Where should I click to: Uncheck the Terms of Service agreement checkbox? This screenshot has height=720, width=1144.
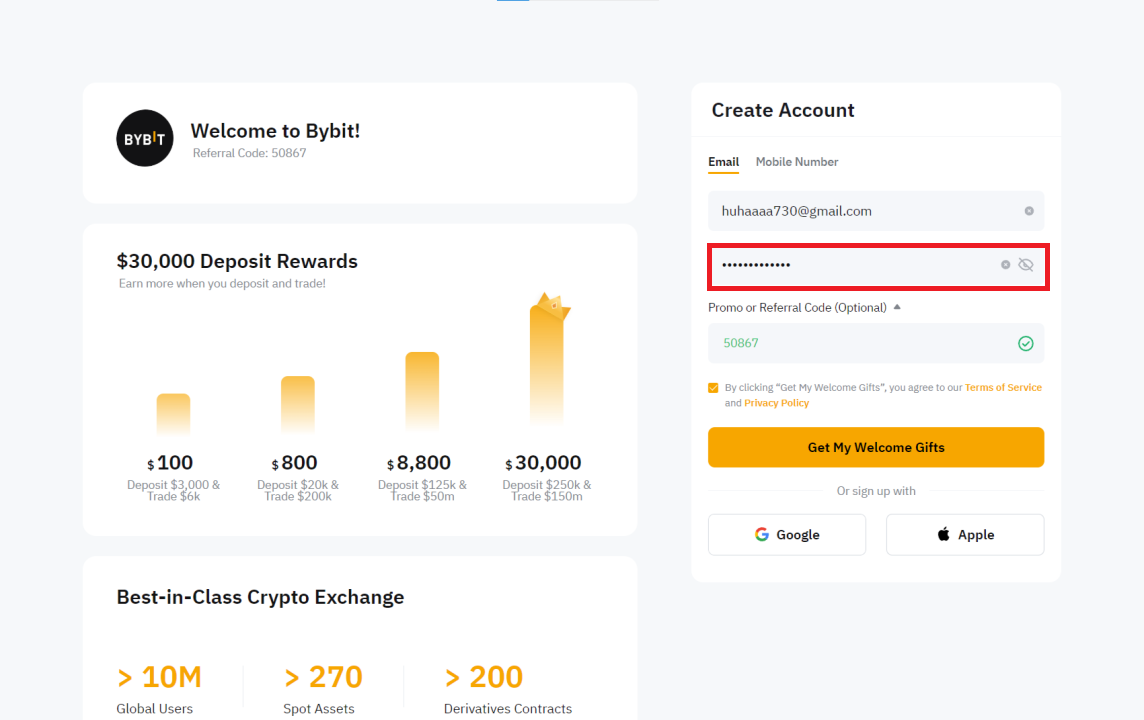click(x=714, y=388)
